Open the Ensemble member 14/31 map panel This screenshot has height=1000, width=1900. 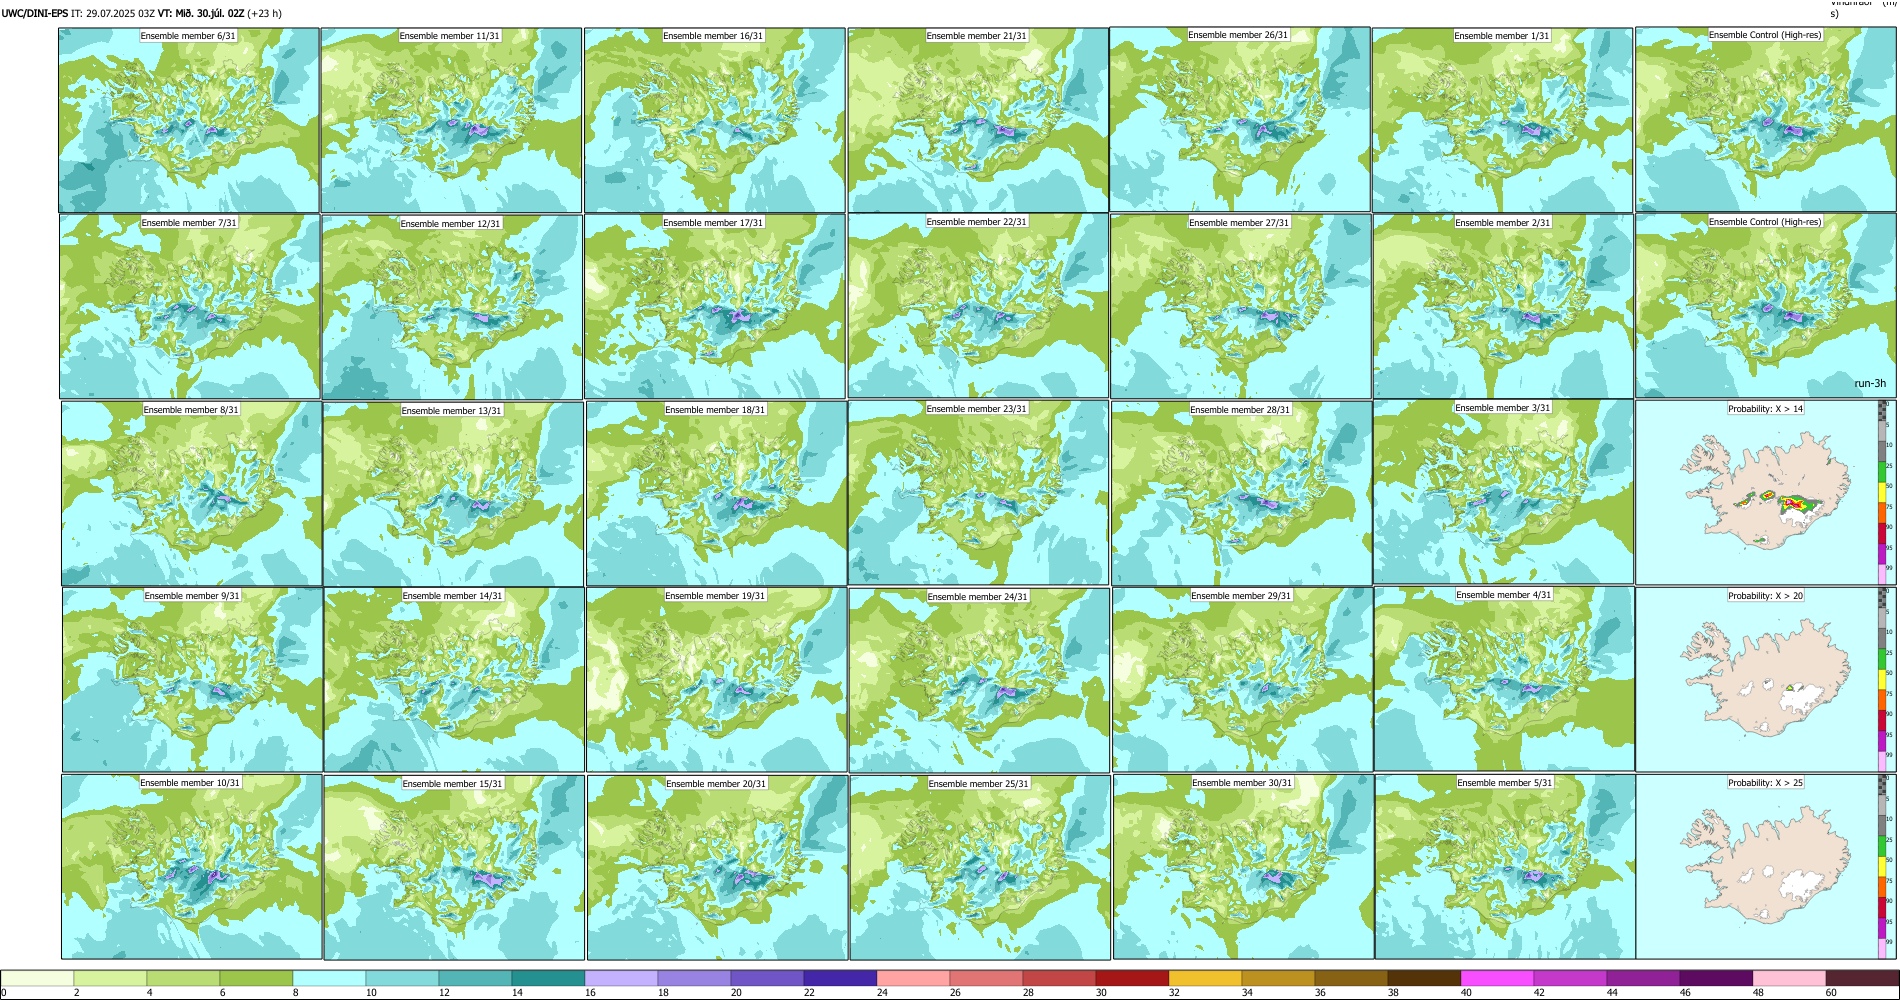click(x=454, y=680)
